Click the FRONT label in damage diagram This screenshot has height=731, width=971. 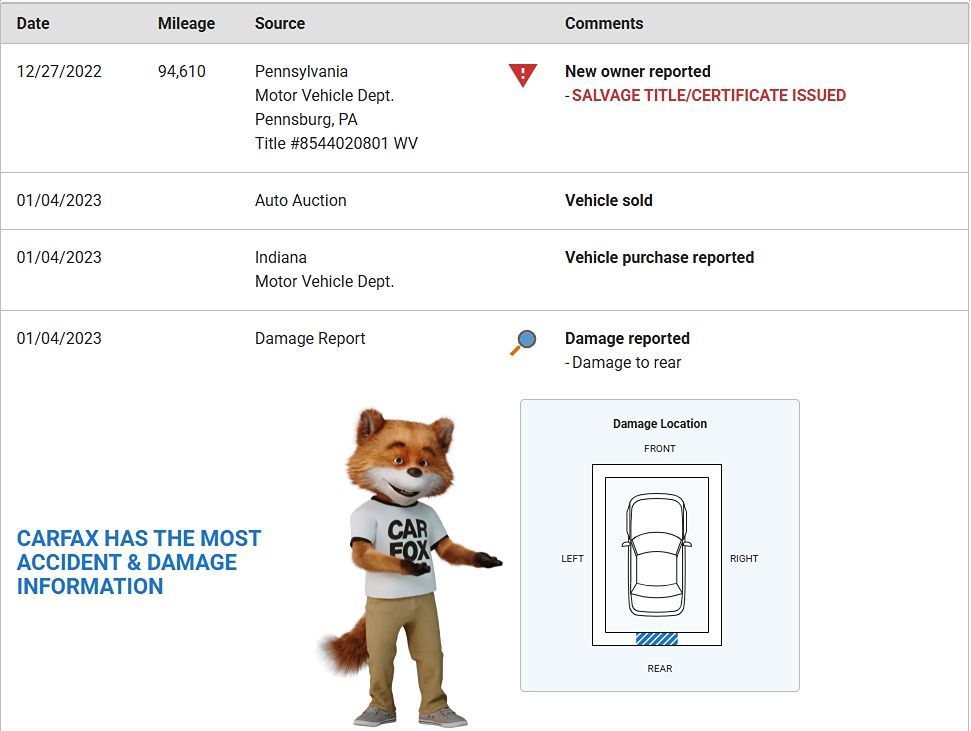pyautogui.click(x=660, y=449)
